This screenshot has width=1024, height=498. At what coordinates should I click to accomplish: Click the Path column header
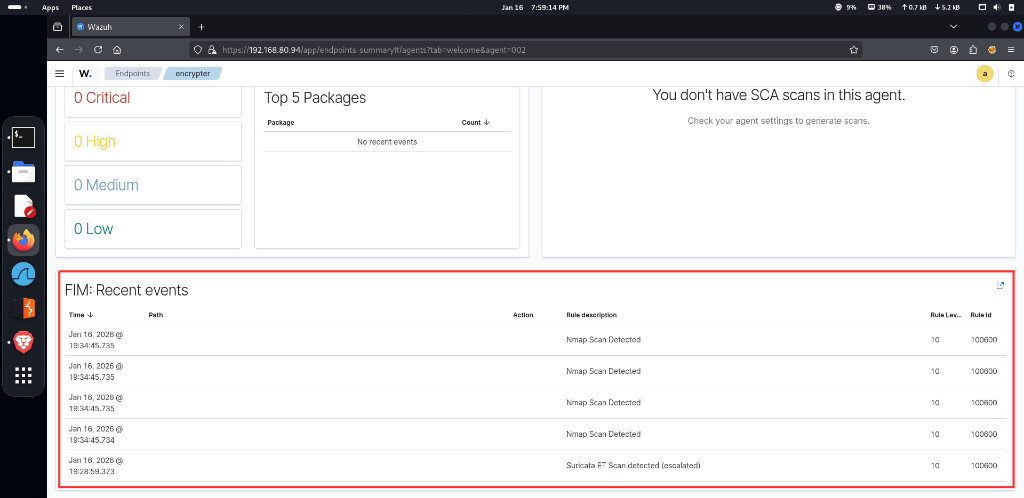155,315
